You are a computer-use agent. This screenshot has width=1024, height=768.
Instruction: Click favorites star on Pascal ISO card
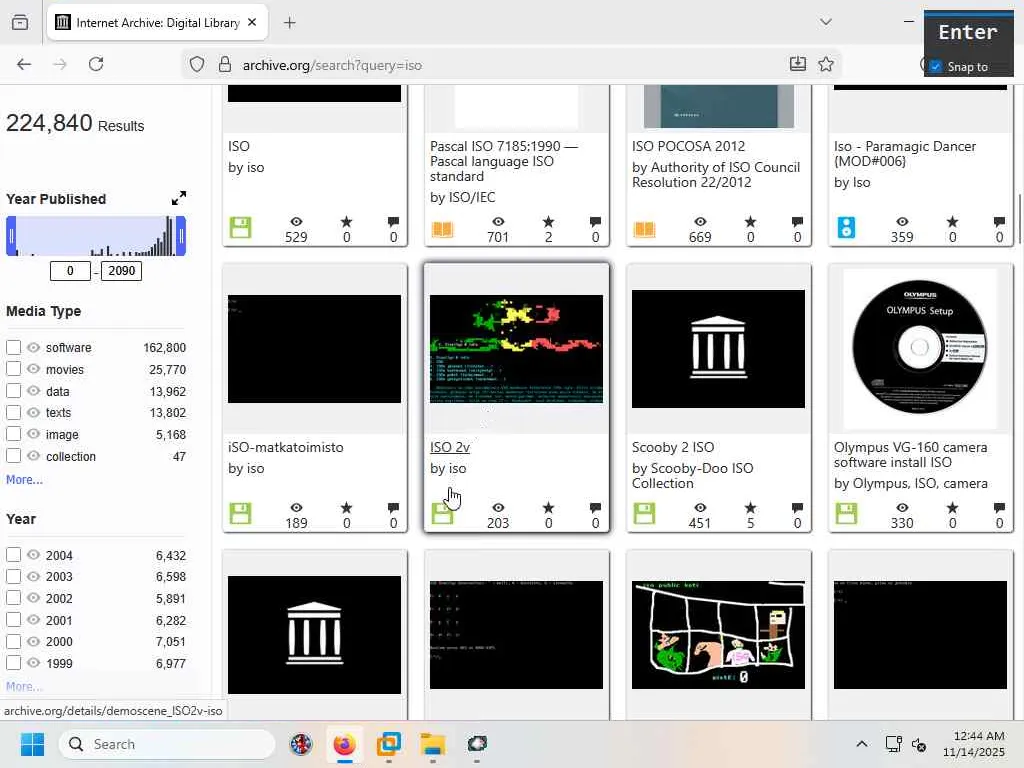pyautogui.click(x=549, y=222)
